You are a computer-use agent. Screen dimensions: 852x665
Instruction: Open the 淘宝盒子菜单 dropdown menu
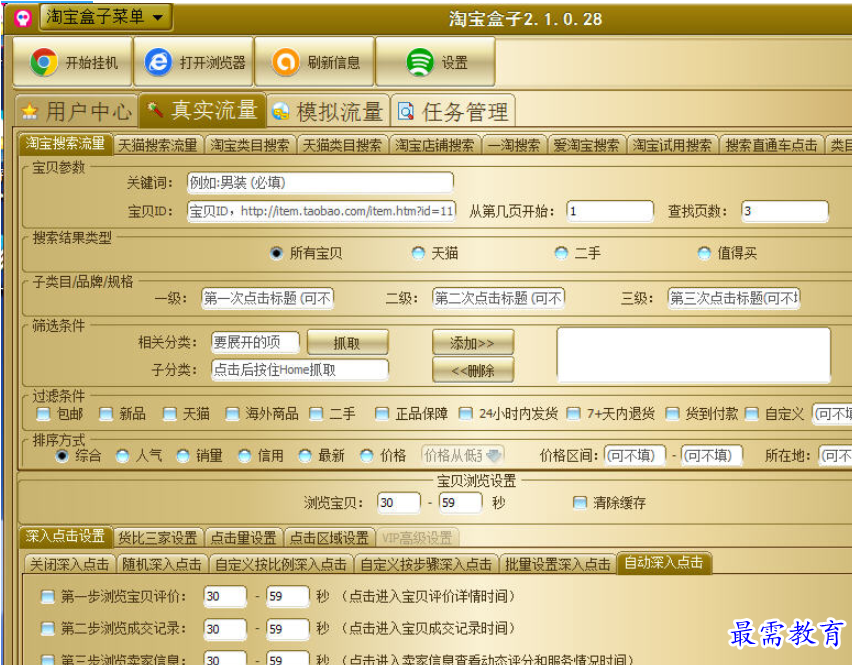tap(106, 17)
